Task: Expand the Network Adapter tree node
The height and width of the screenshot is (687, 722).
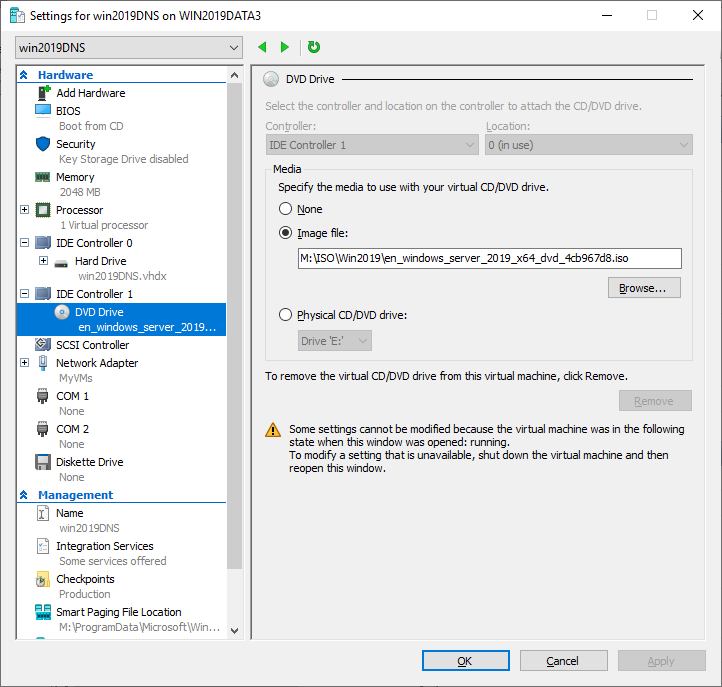Action: [x=25, y=363]
